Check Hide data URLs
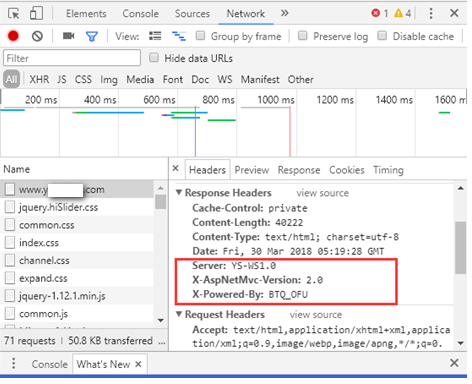 (x=154, y=58)
